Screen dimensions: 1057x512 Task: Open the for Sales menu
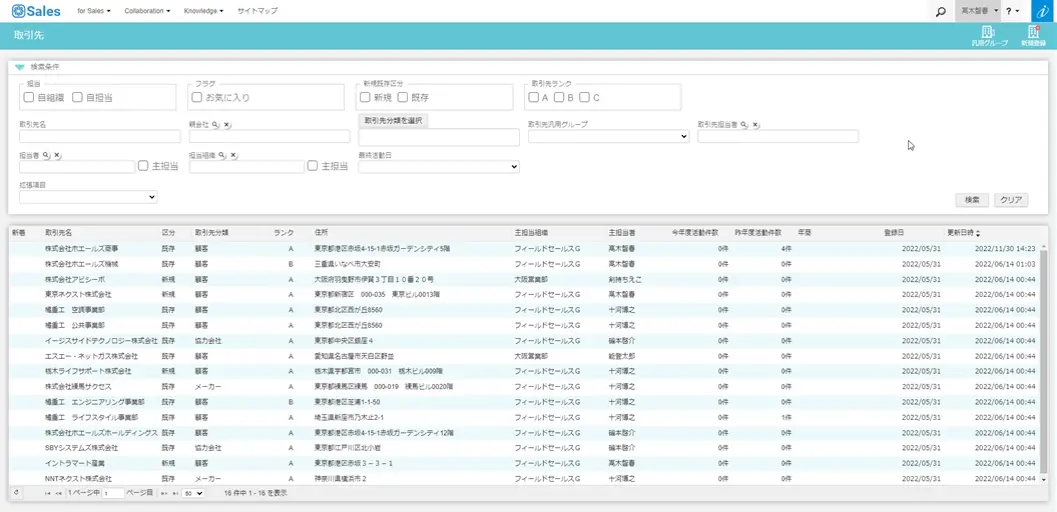pyautogui.click(x=94, y=11)
